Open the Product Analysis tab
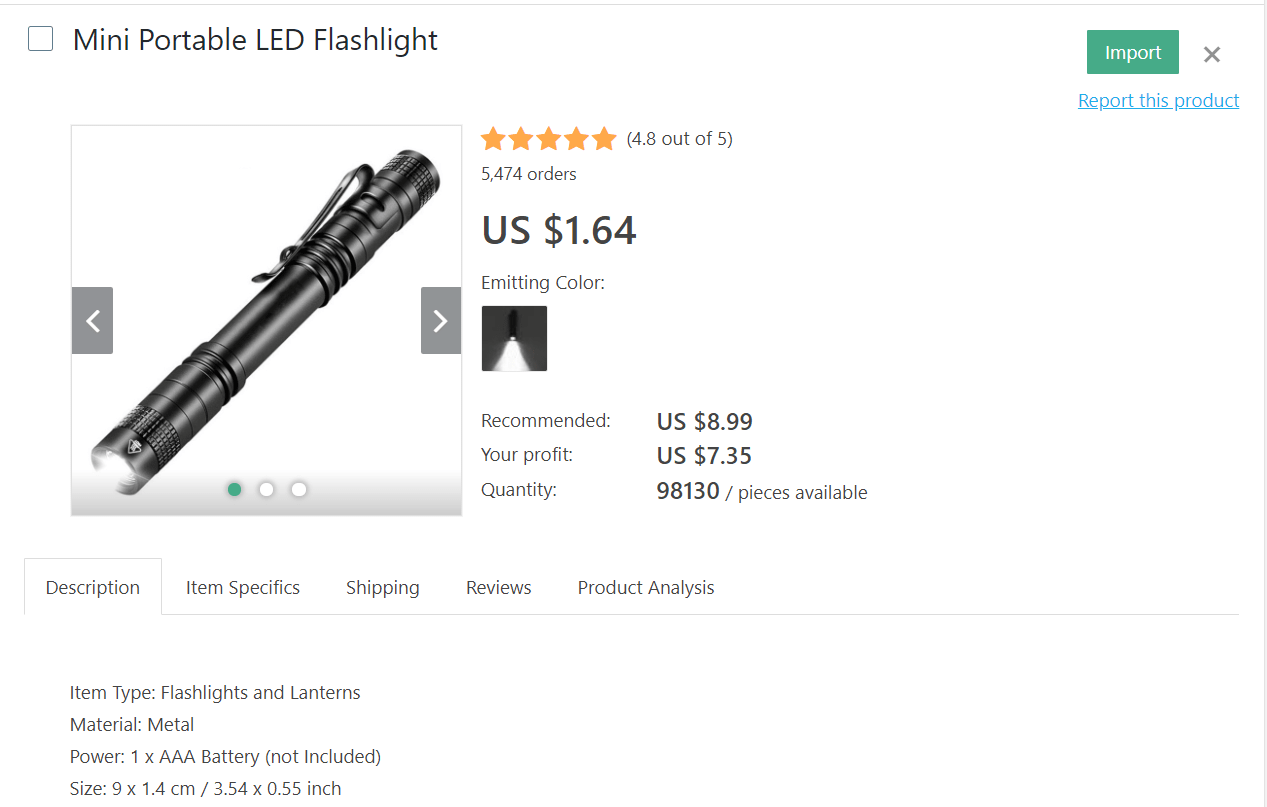This screenshot has height=807, width=1267. click(645, 587)
